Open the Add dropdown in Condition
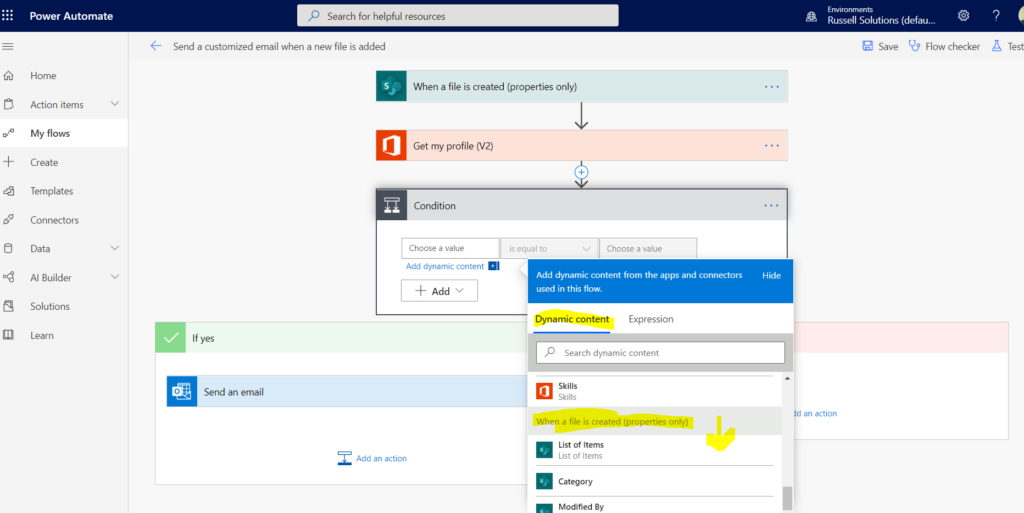 (440, 291)
